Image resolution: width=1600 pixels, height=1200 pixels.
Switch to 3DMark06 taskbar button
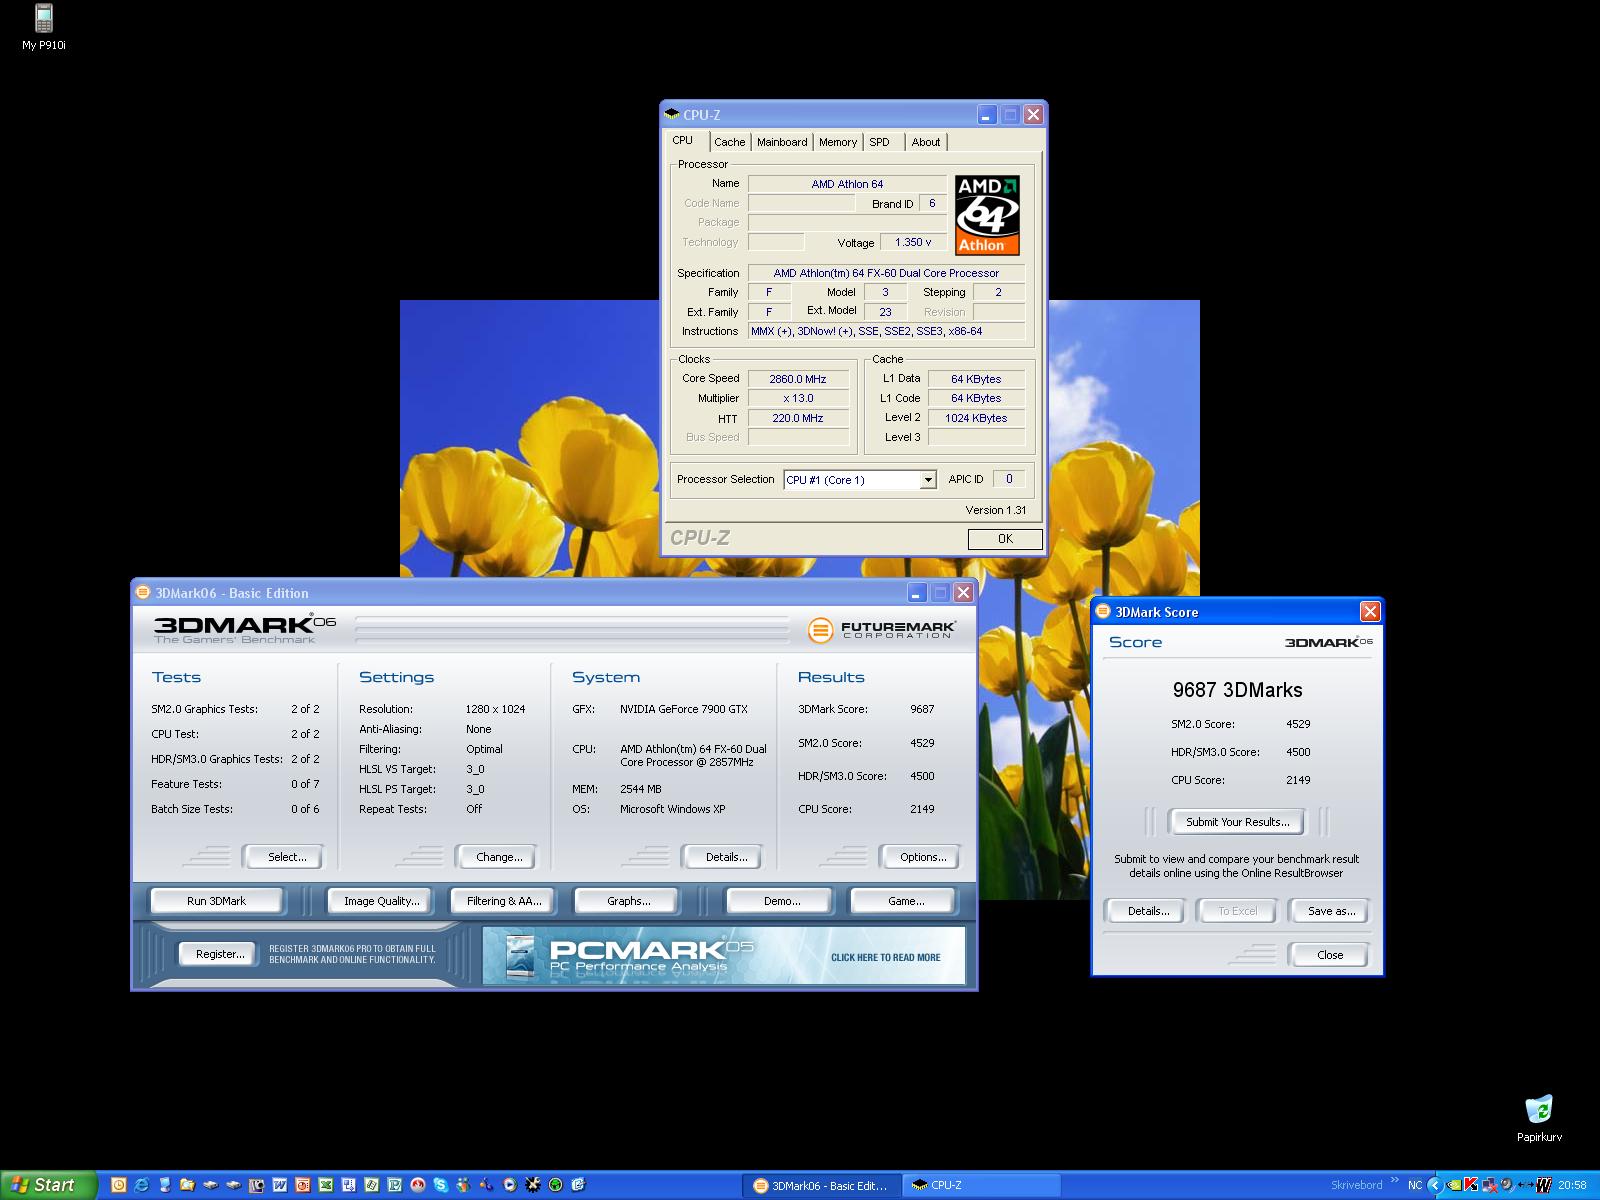click(821, 1186)
